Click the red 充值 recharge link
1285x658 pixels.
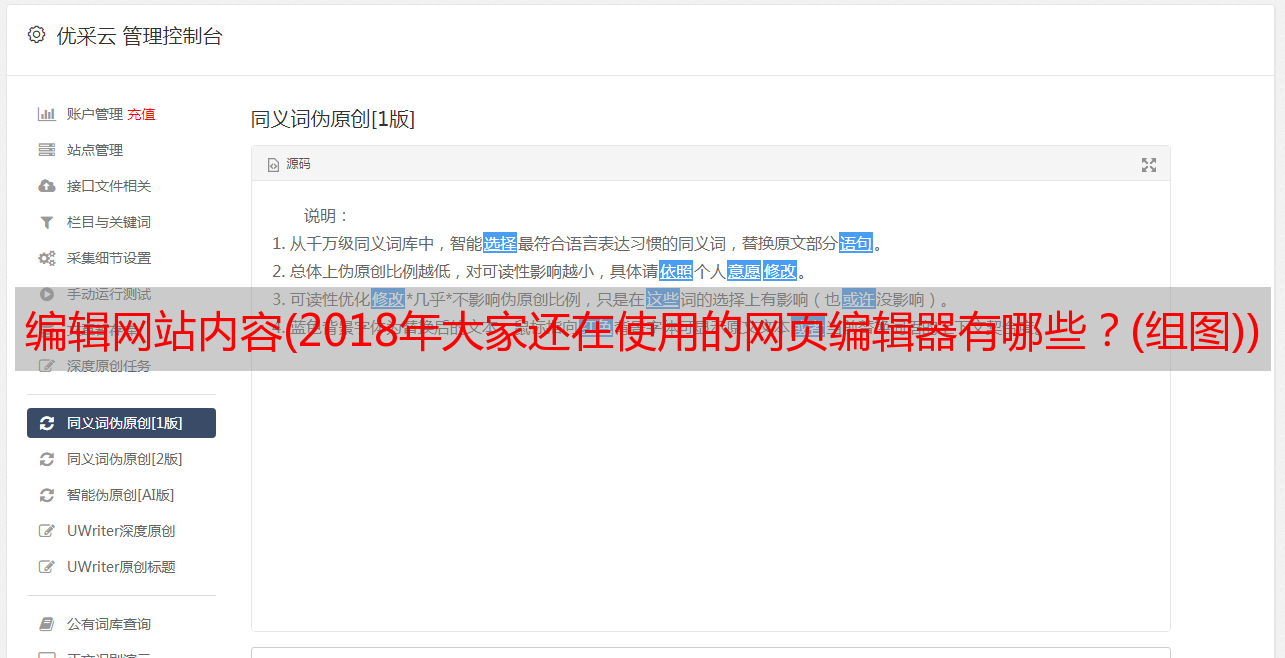[x=141, y=114]
